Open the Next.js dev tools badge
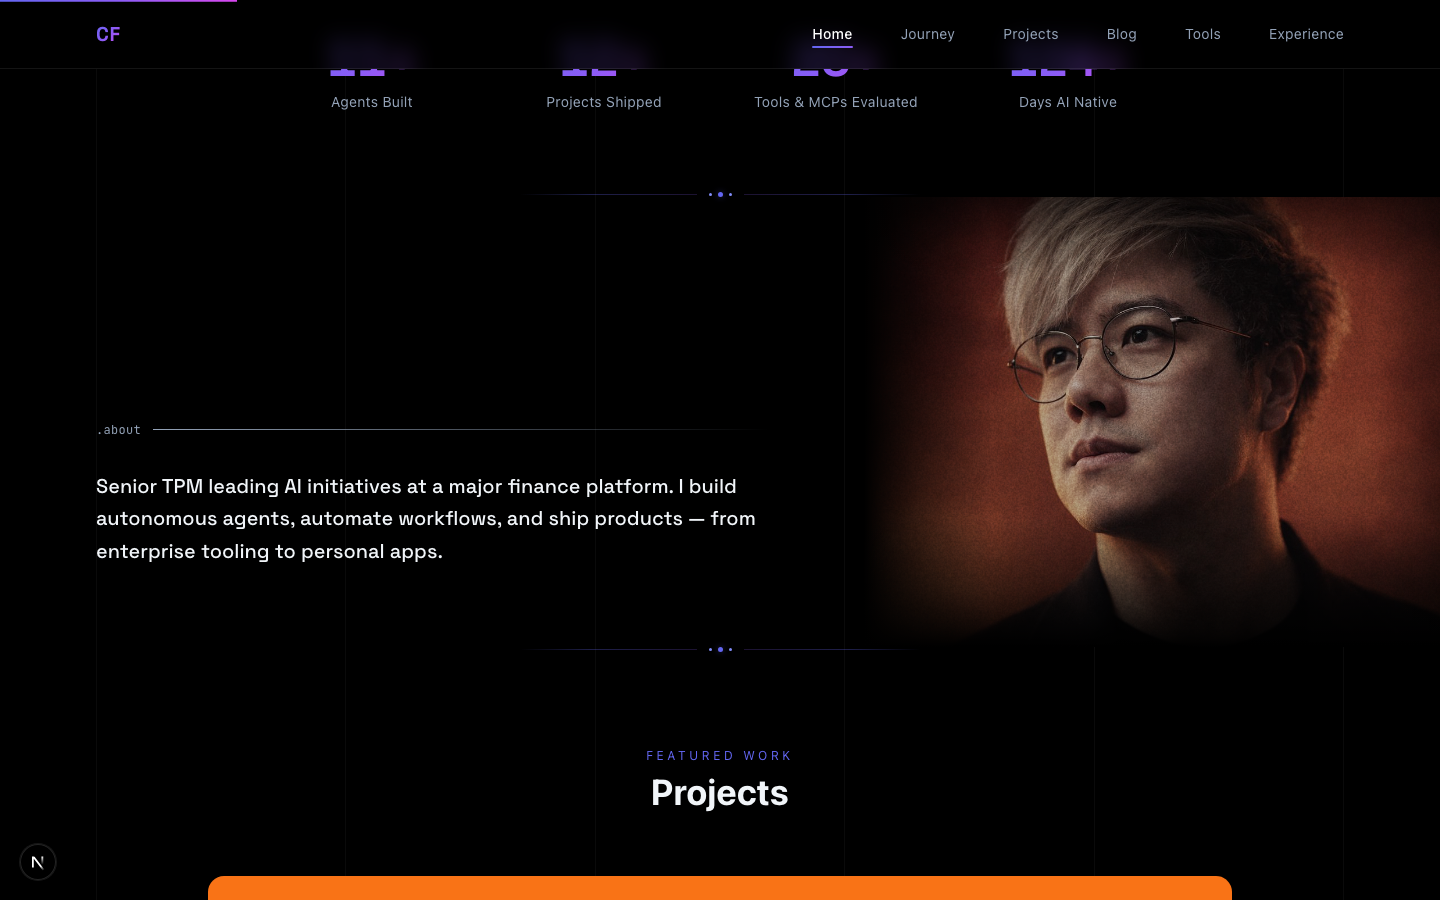 click(x=38, y=862)
